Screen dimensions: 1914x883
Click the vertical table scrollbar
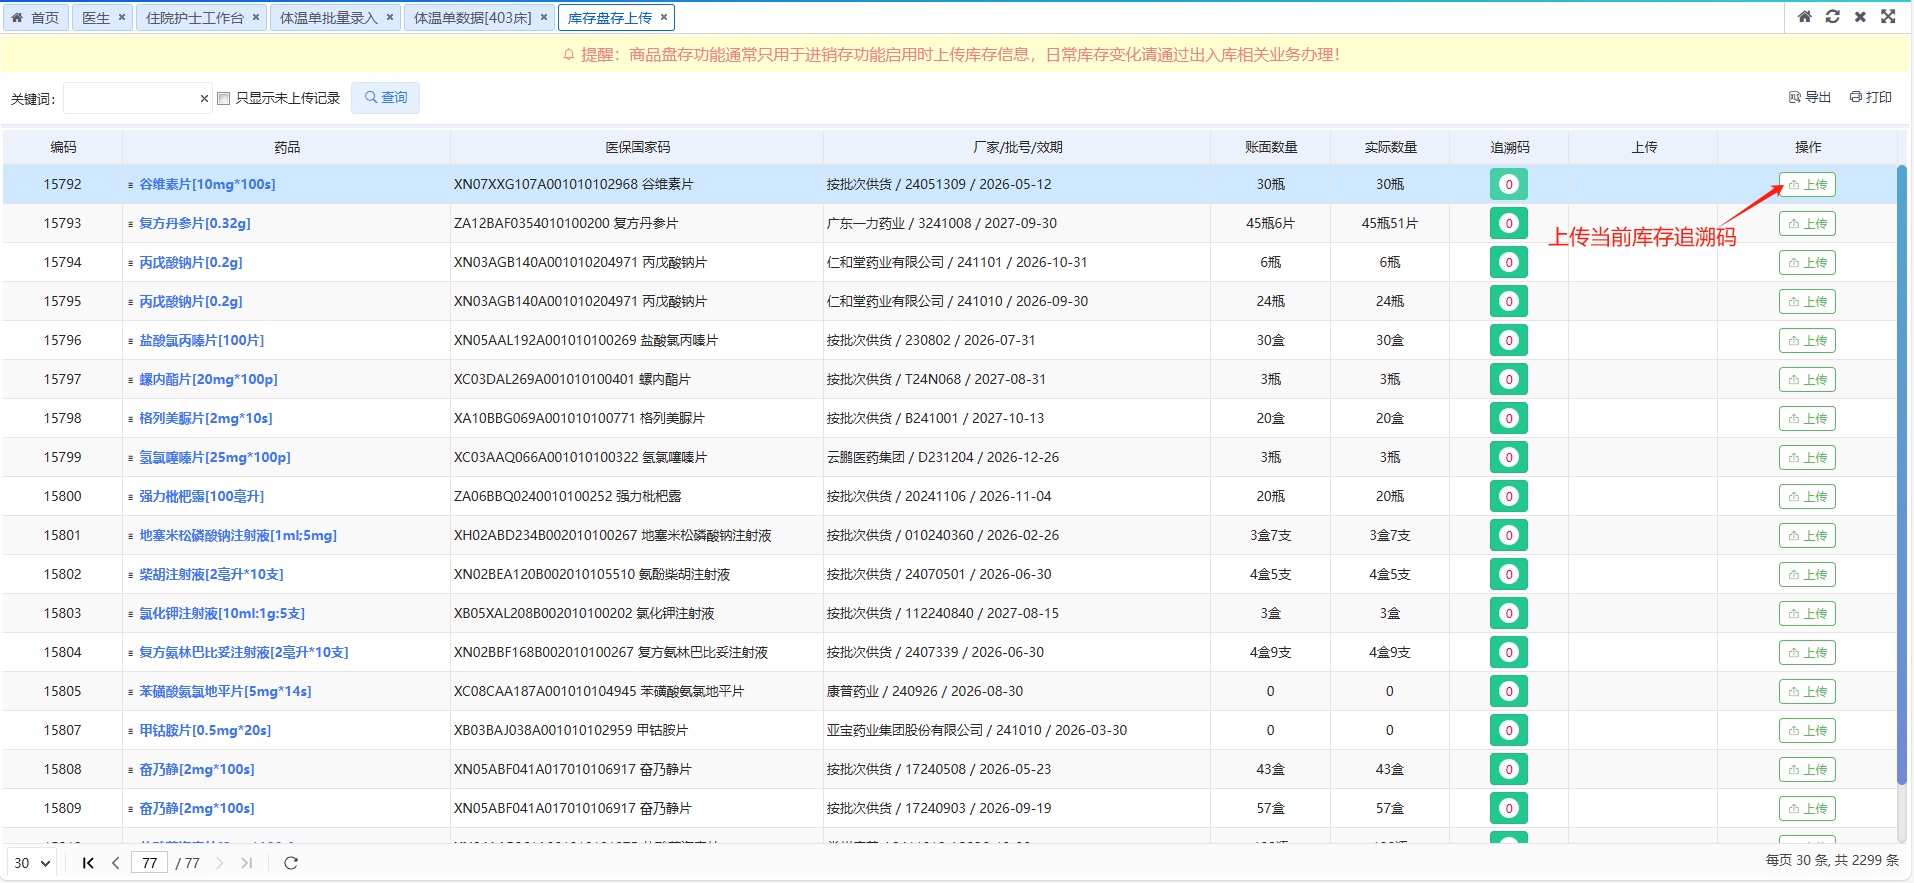[x=1902, y=475]
